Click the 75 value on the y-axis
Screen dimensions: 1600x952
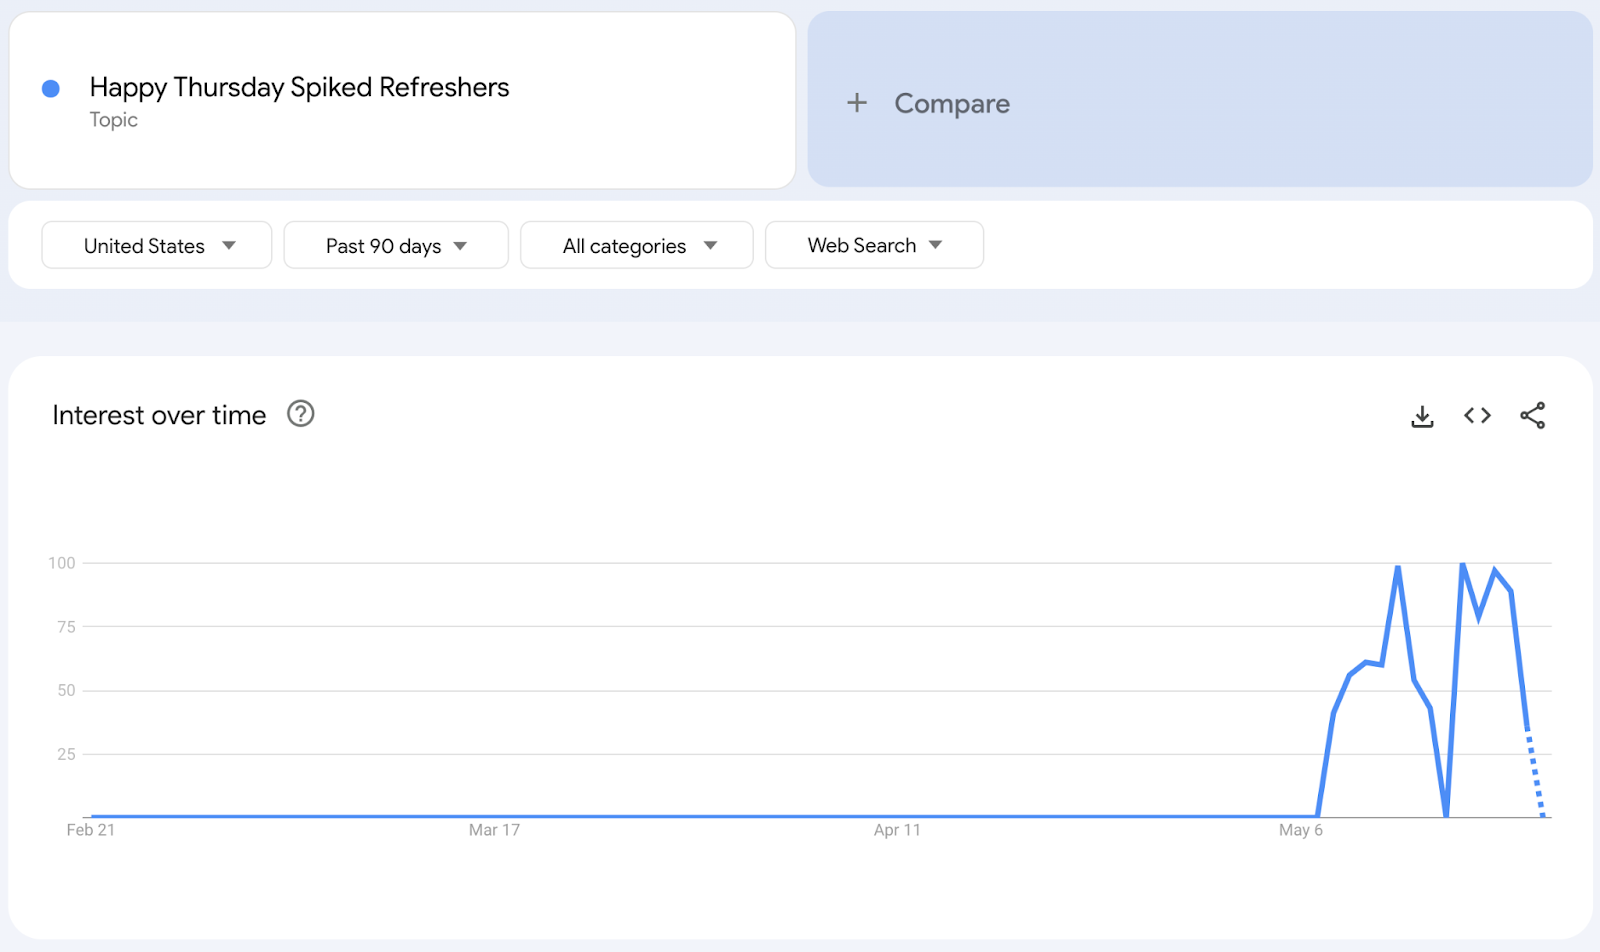[x=66, y=627]
